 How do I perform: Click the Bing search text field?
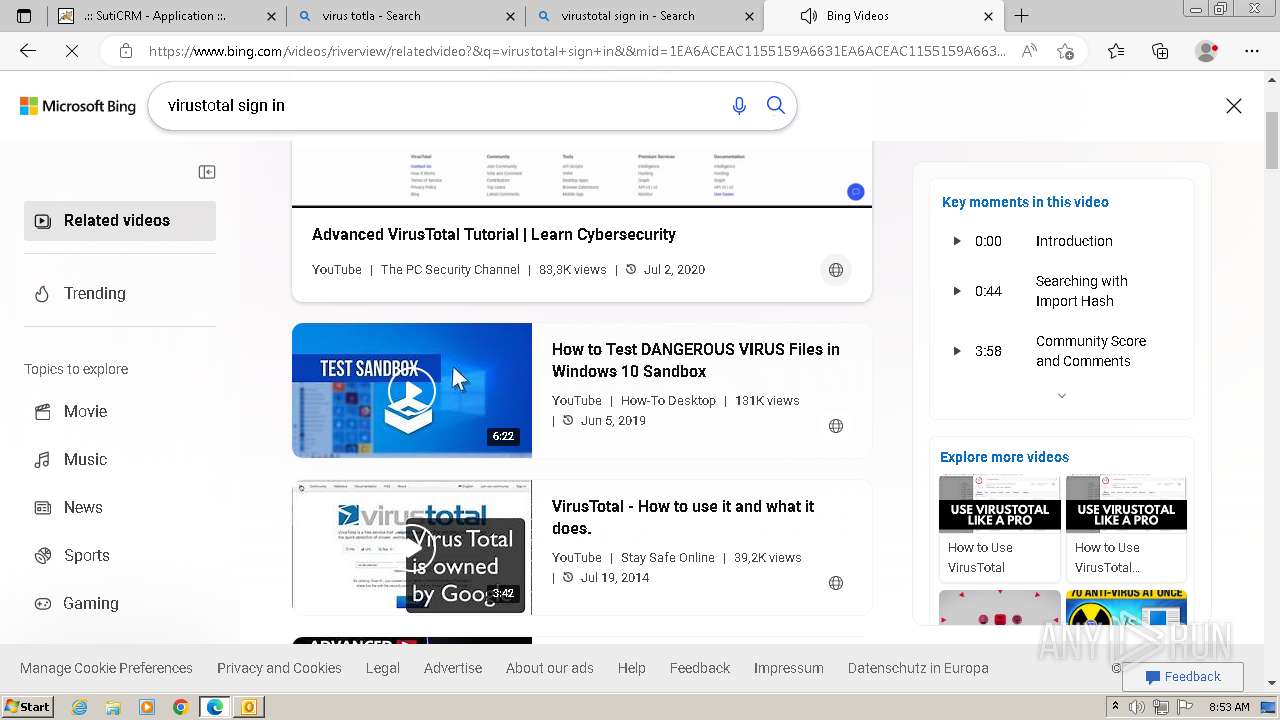tap(440, 105)
